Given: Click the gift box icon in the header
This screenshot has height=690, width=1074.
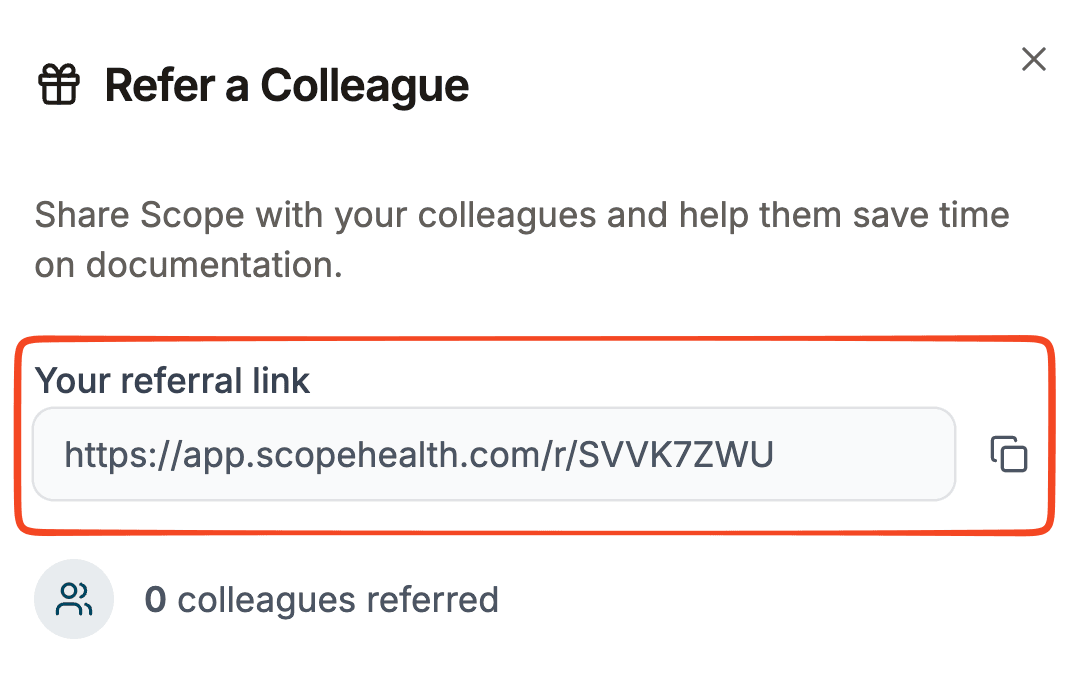Looking at the screenshot, I should [58, 85].
